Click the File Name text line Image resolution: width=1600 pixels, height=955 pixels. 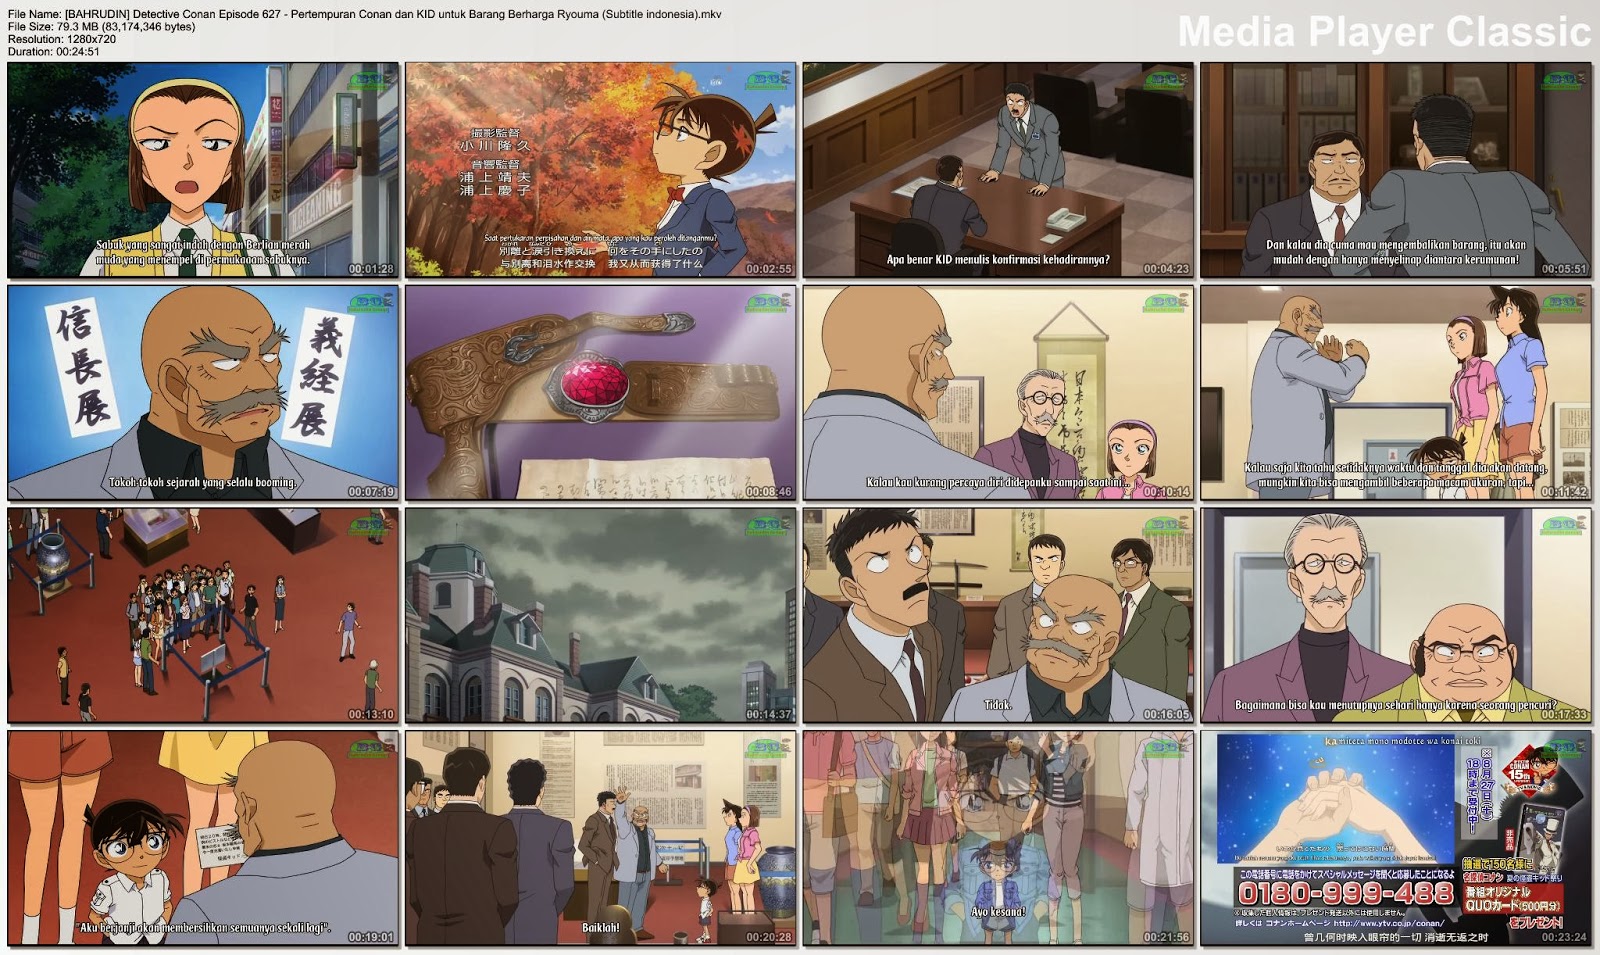point(365,15)
